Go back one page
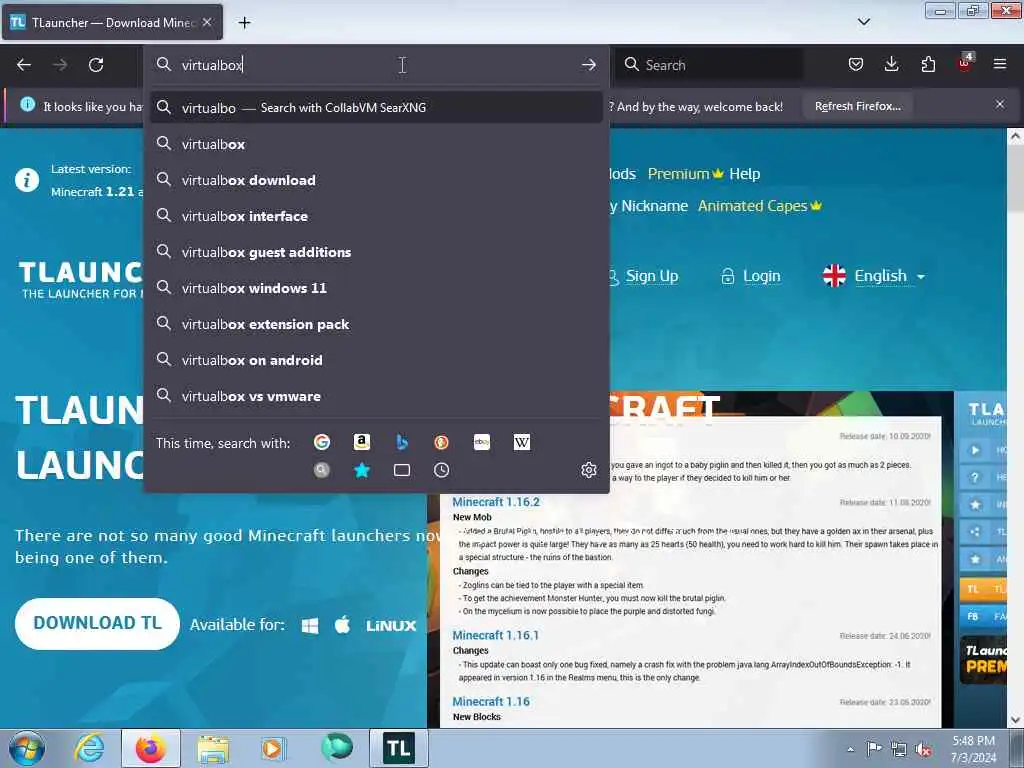Screen dimensions: 1024x768 pyautogui.click(x=24, y=65)
